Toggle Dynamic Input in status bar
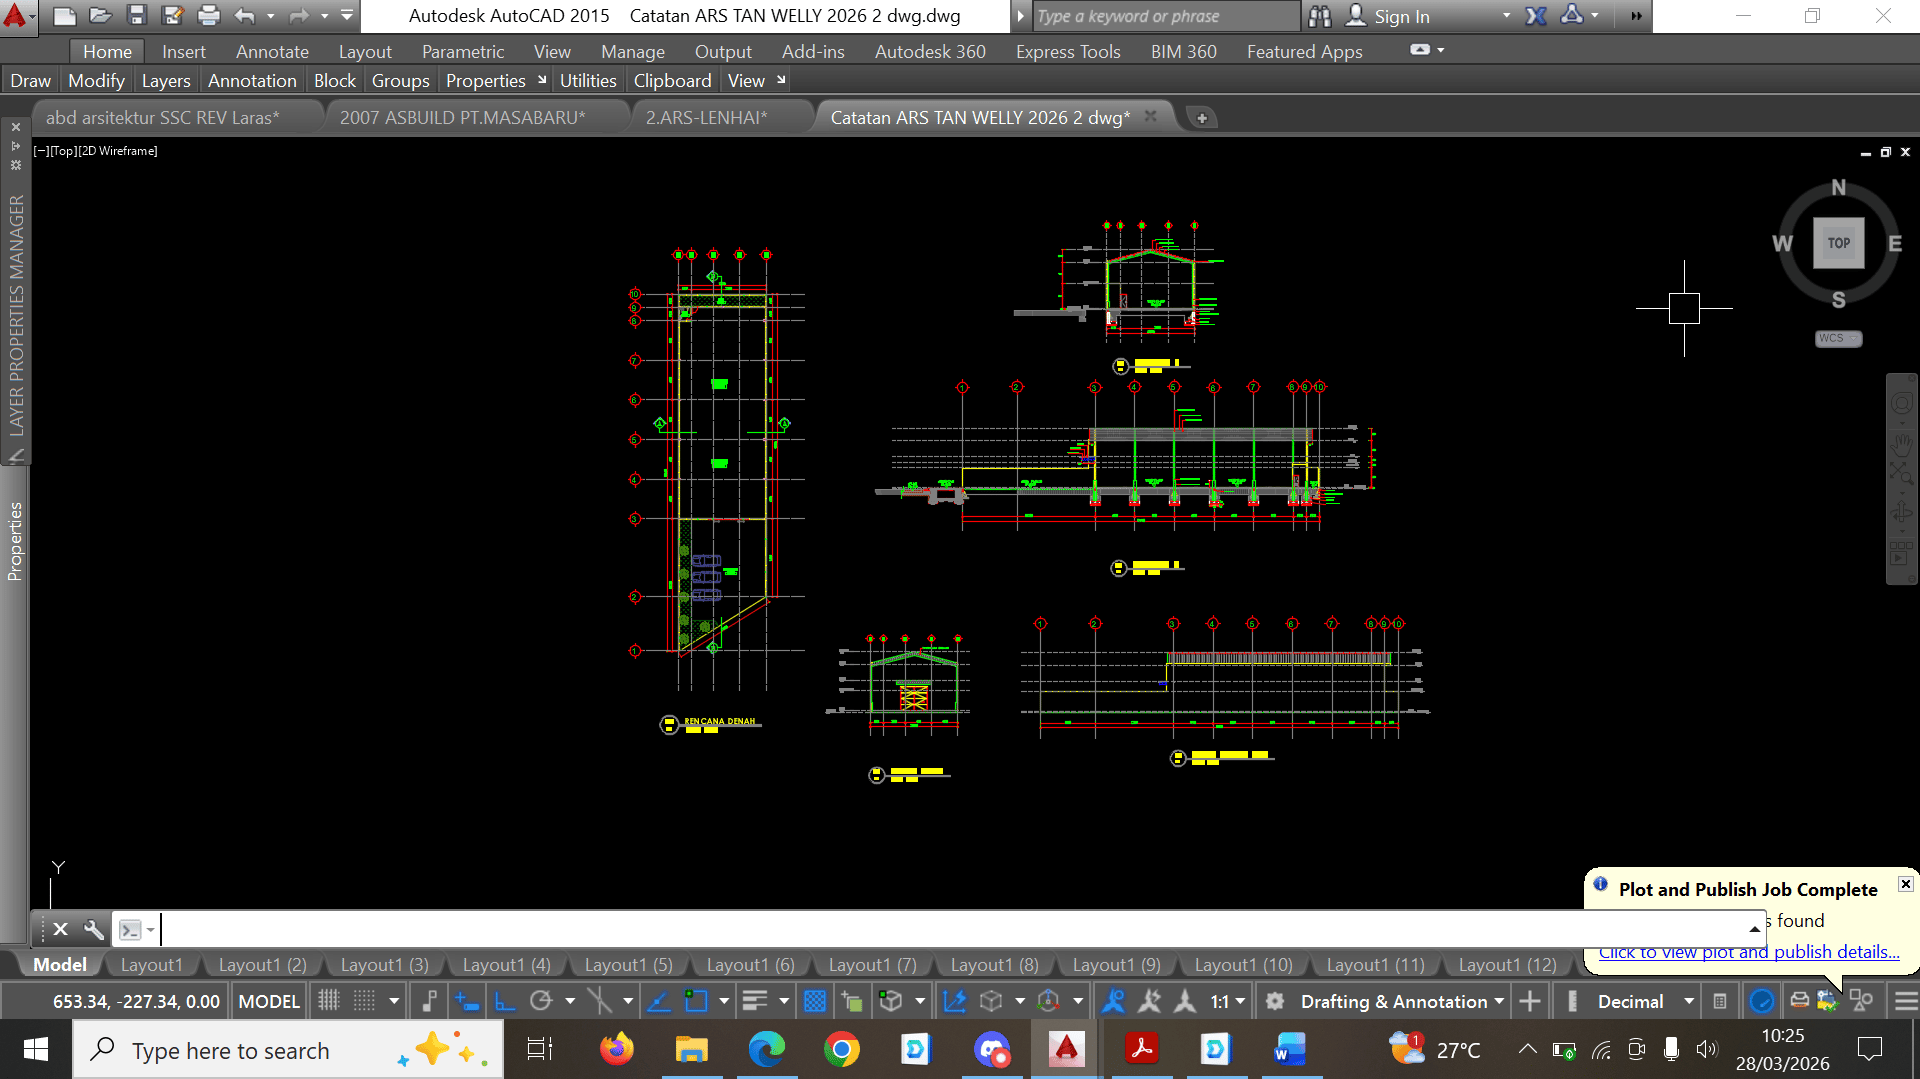The width and height of the screenshot is (1920, 1079). click(x=467, y=1001)
